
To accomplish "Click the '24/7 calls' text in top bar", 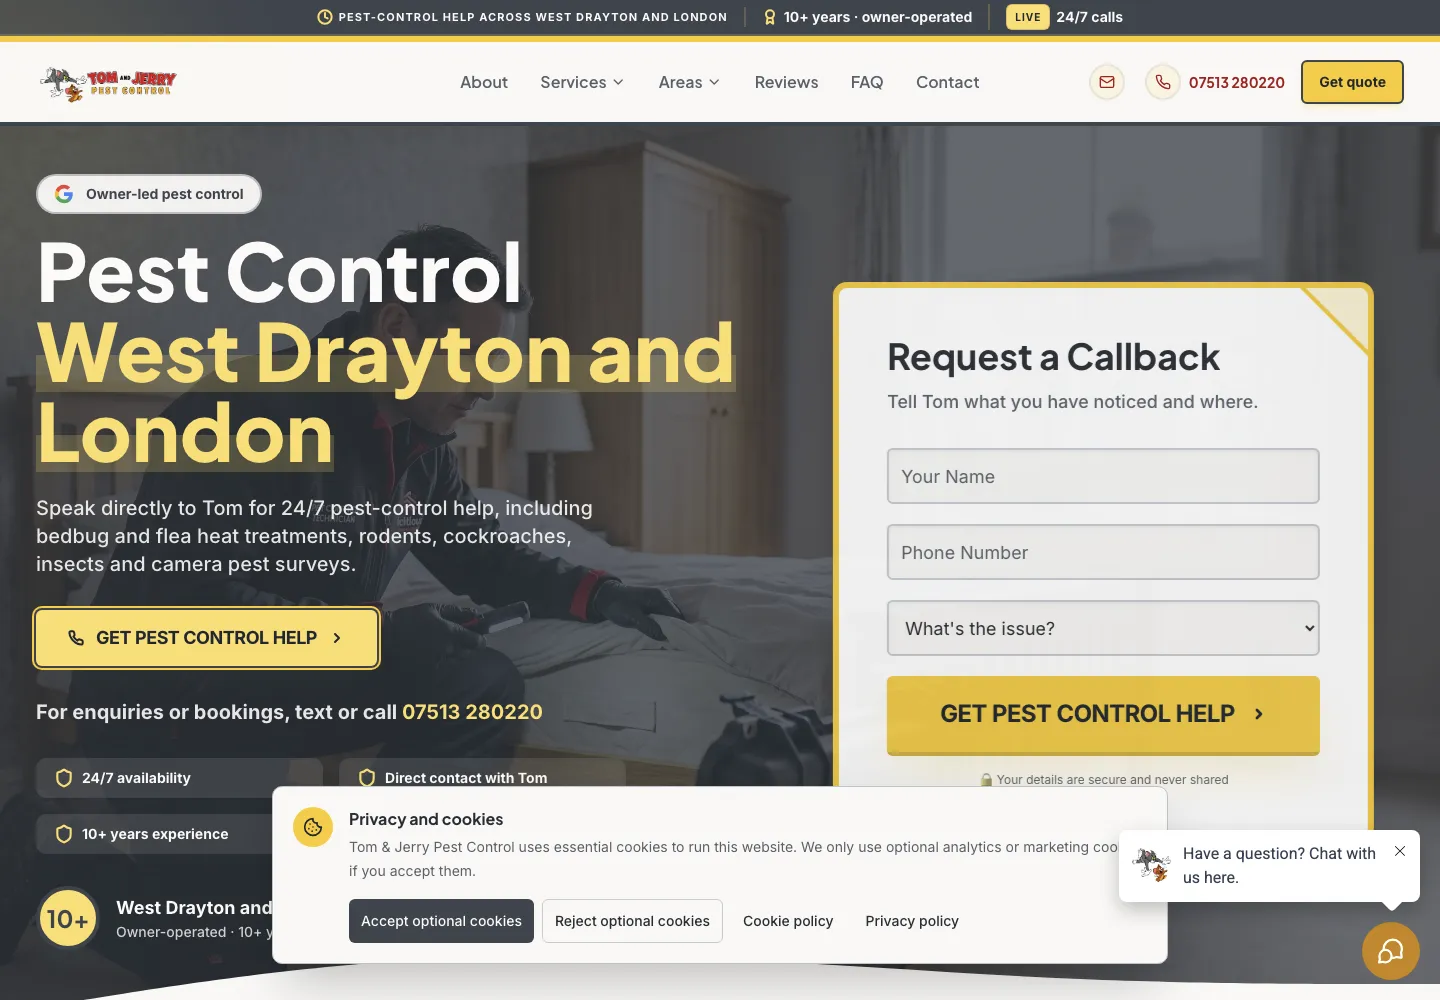I will point(1089,17).
